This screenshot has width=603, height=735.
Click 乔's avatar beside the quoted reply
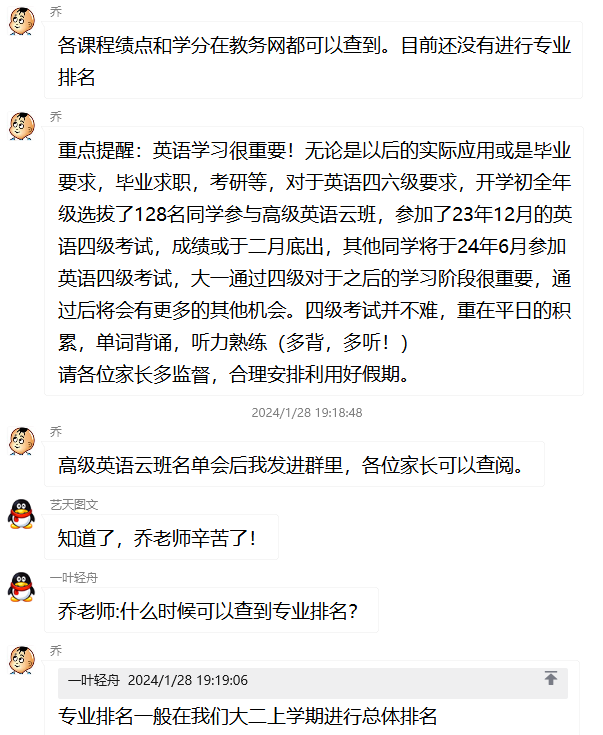[21, 660]
